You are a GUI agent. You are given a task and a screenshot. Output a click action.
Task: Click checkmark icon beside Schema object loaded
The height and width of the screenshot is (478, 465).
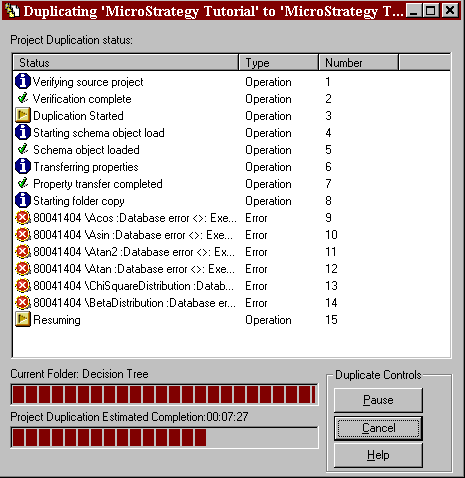point(23,149)
